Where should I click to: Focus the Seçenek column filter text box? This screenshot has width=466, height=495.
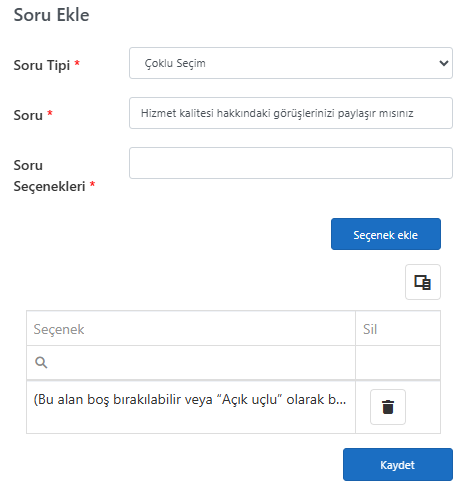200,362
